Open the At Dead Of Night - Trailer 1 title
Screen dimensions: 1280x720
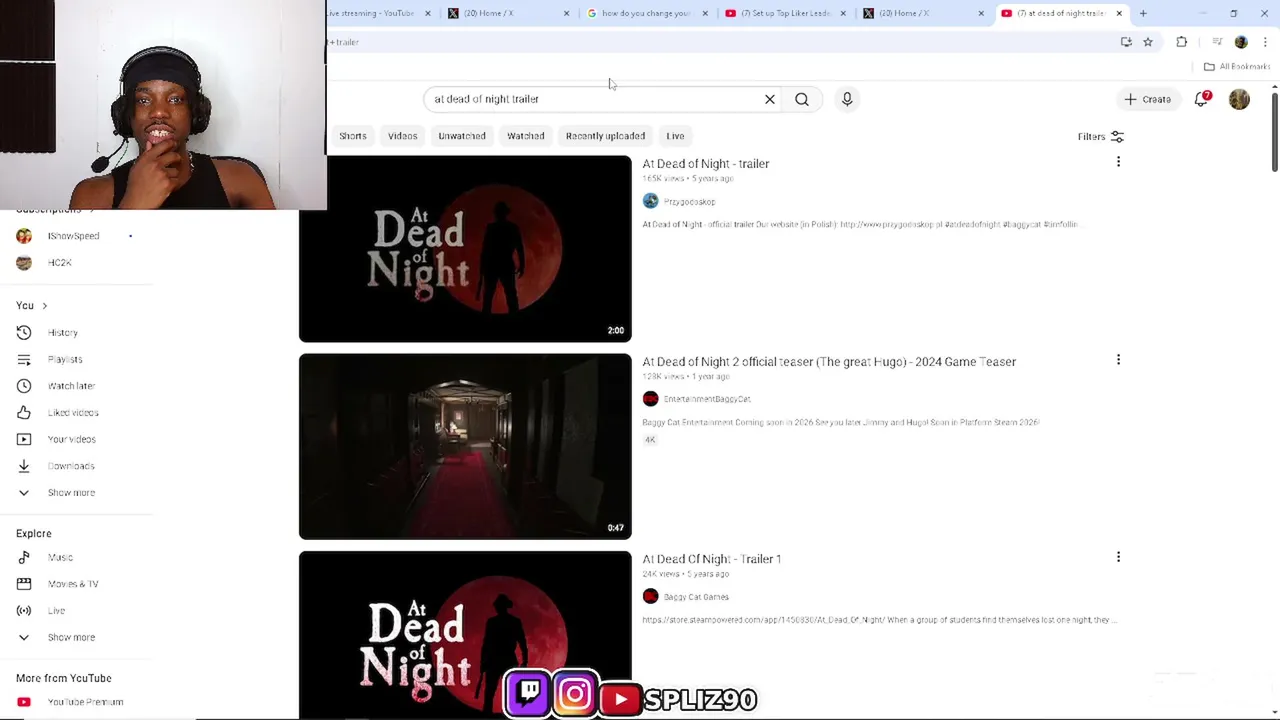[712, 559]
